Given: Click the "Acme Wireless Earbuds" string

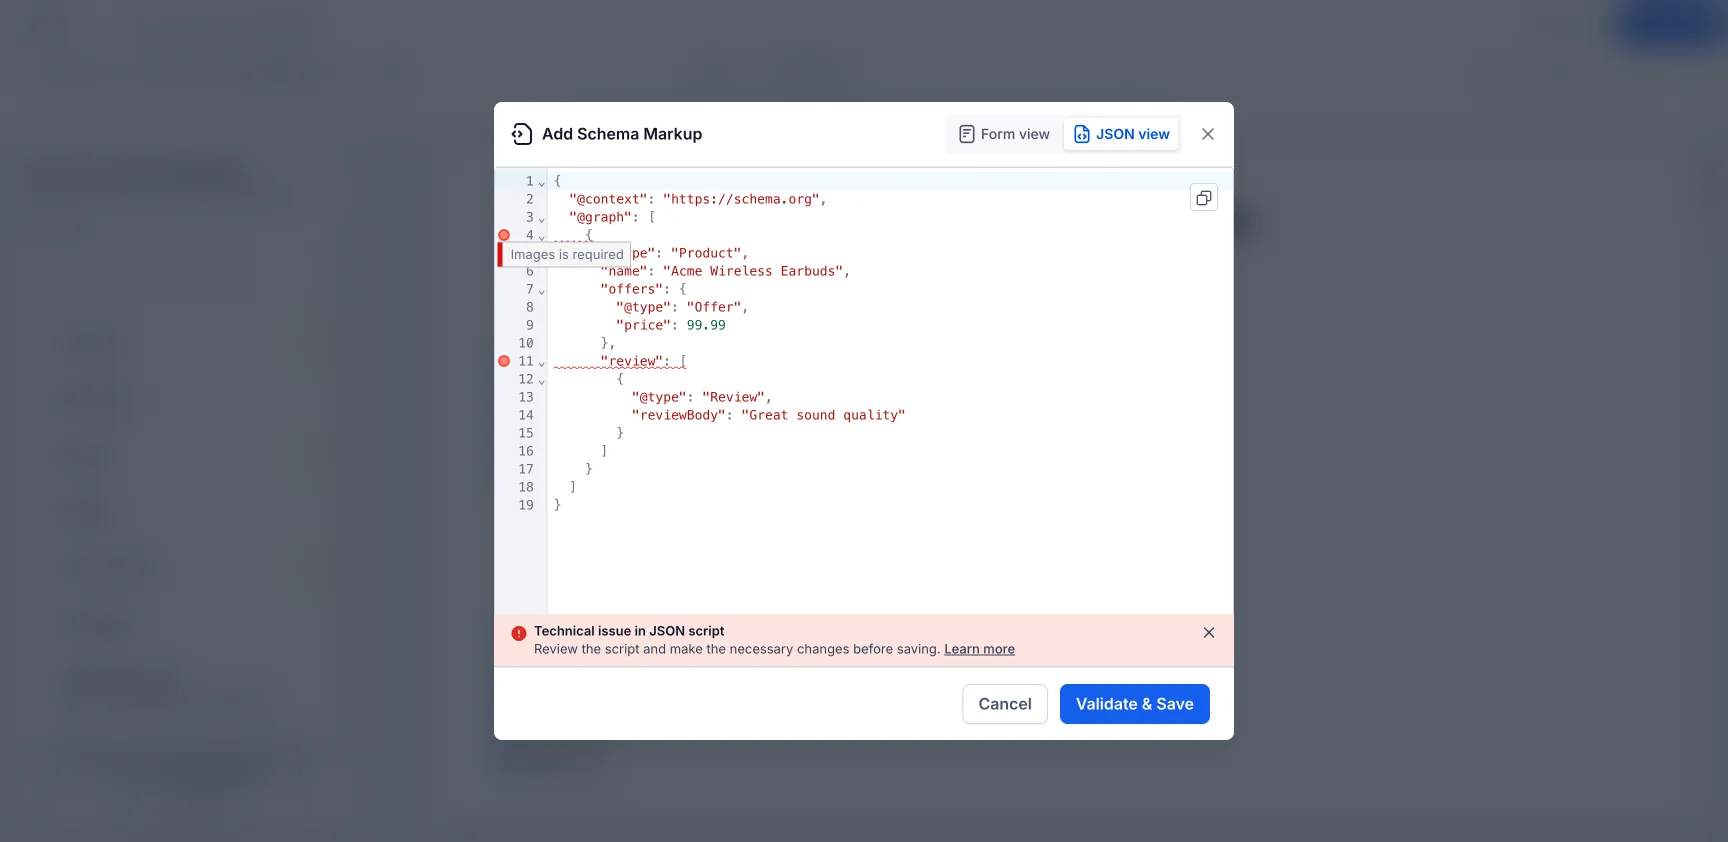Looking at the screenshot, I should click(x=753, y=271).
